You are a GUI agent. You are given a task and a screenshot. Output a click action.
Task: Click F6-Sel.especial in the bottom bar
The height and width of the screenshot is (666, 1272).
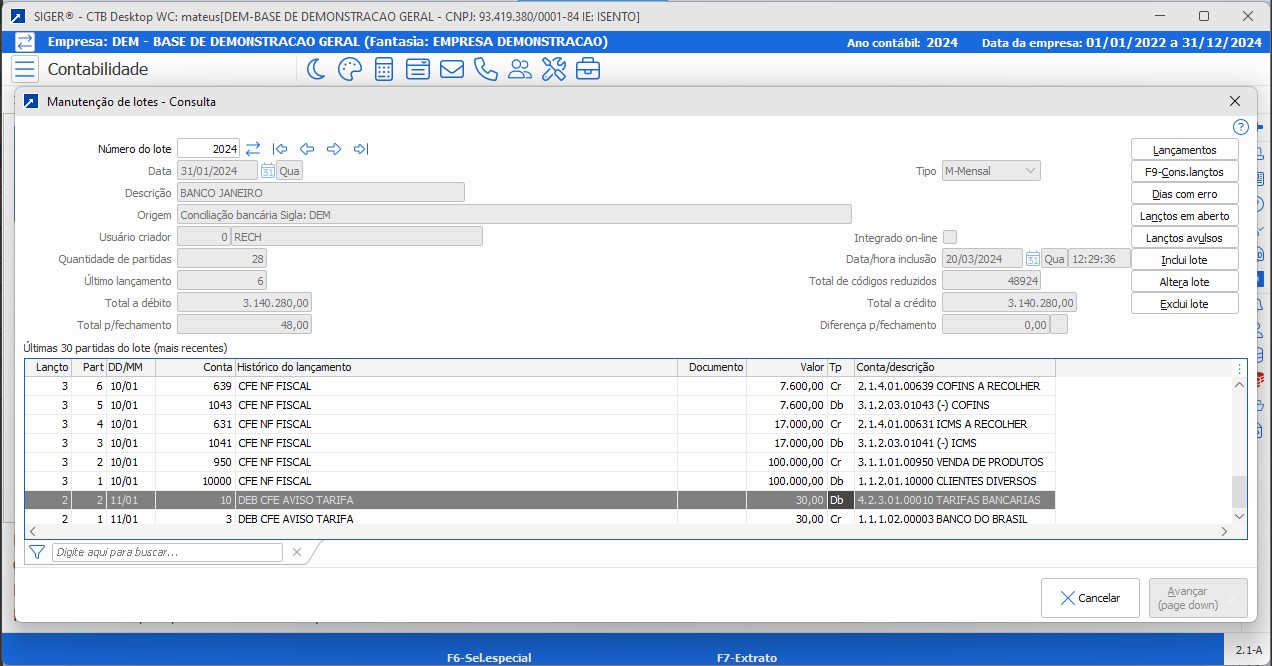(489, 658)
